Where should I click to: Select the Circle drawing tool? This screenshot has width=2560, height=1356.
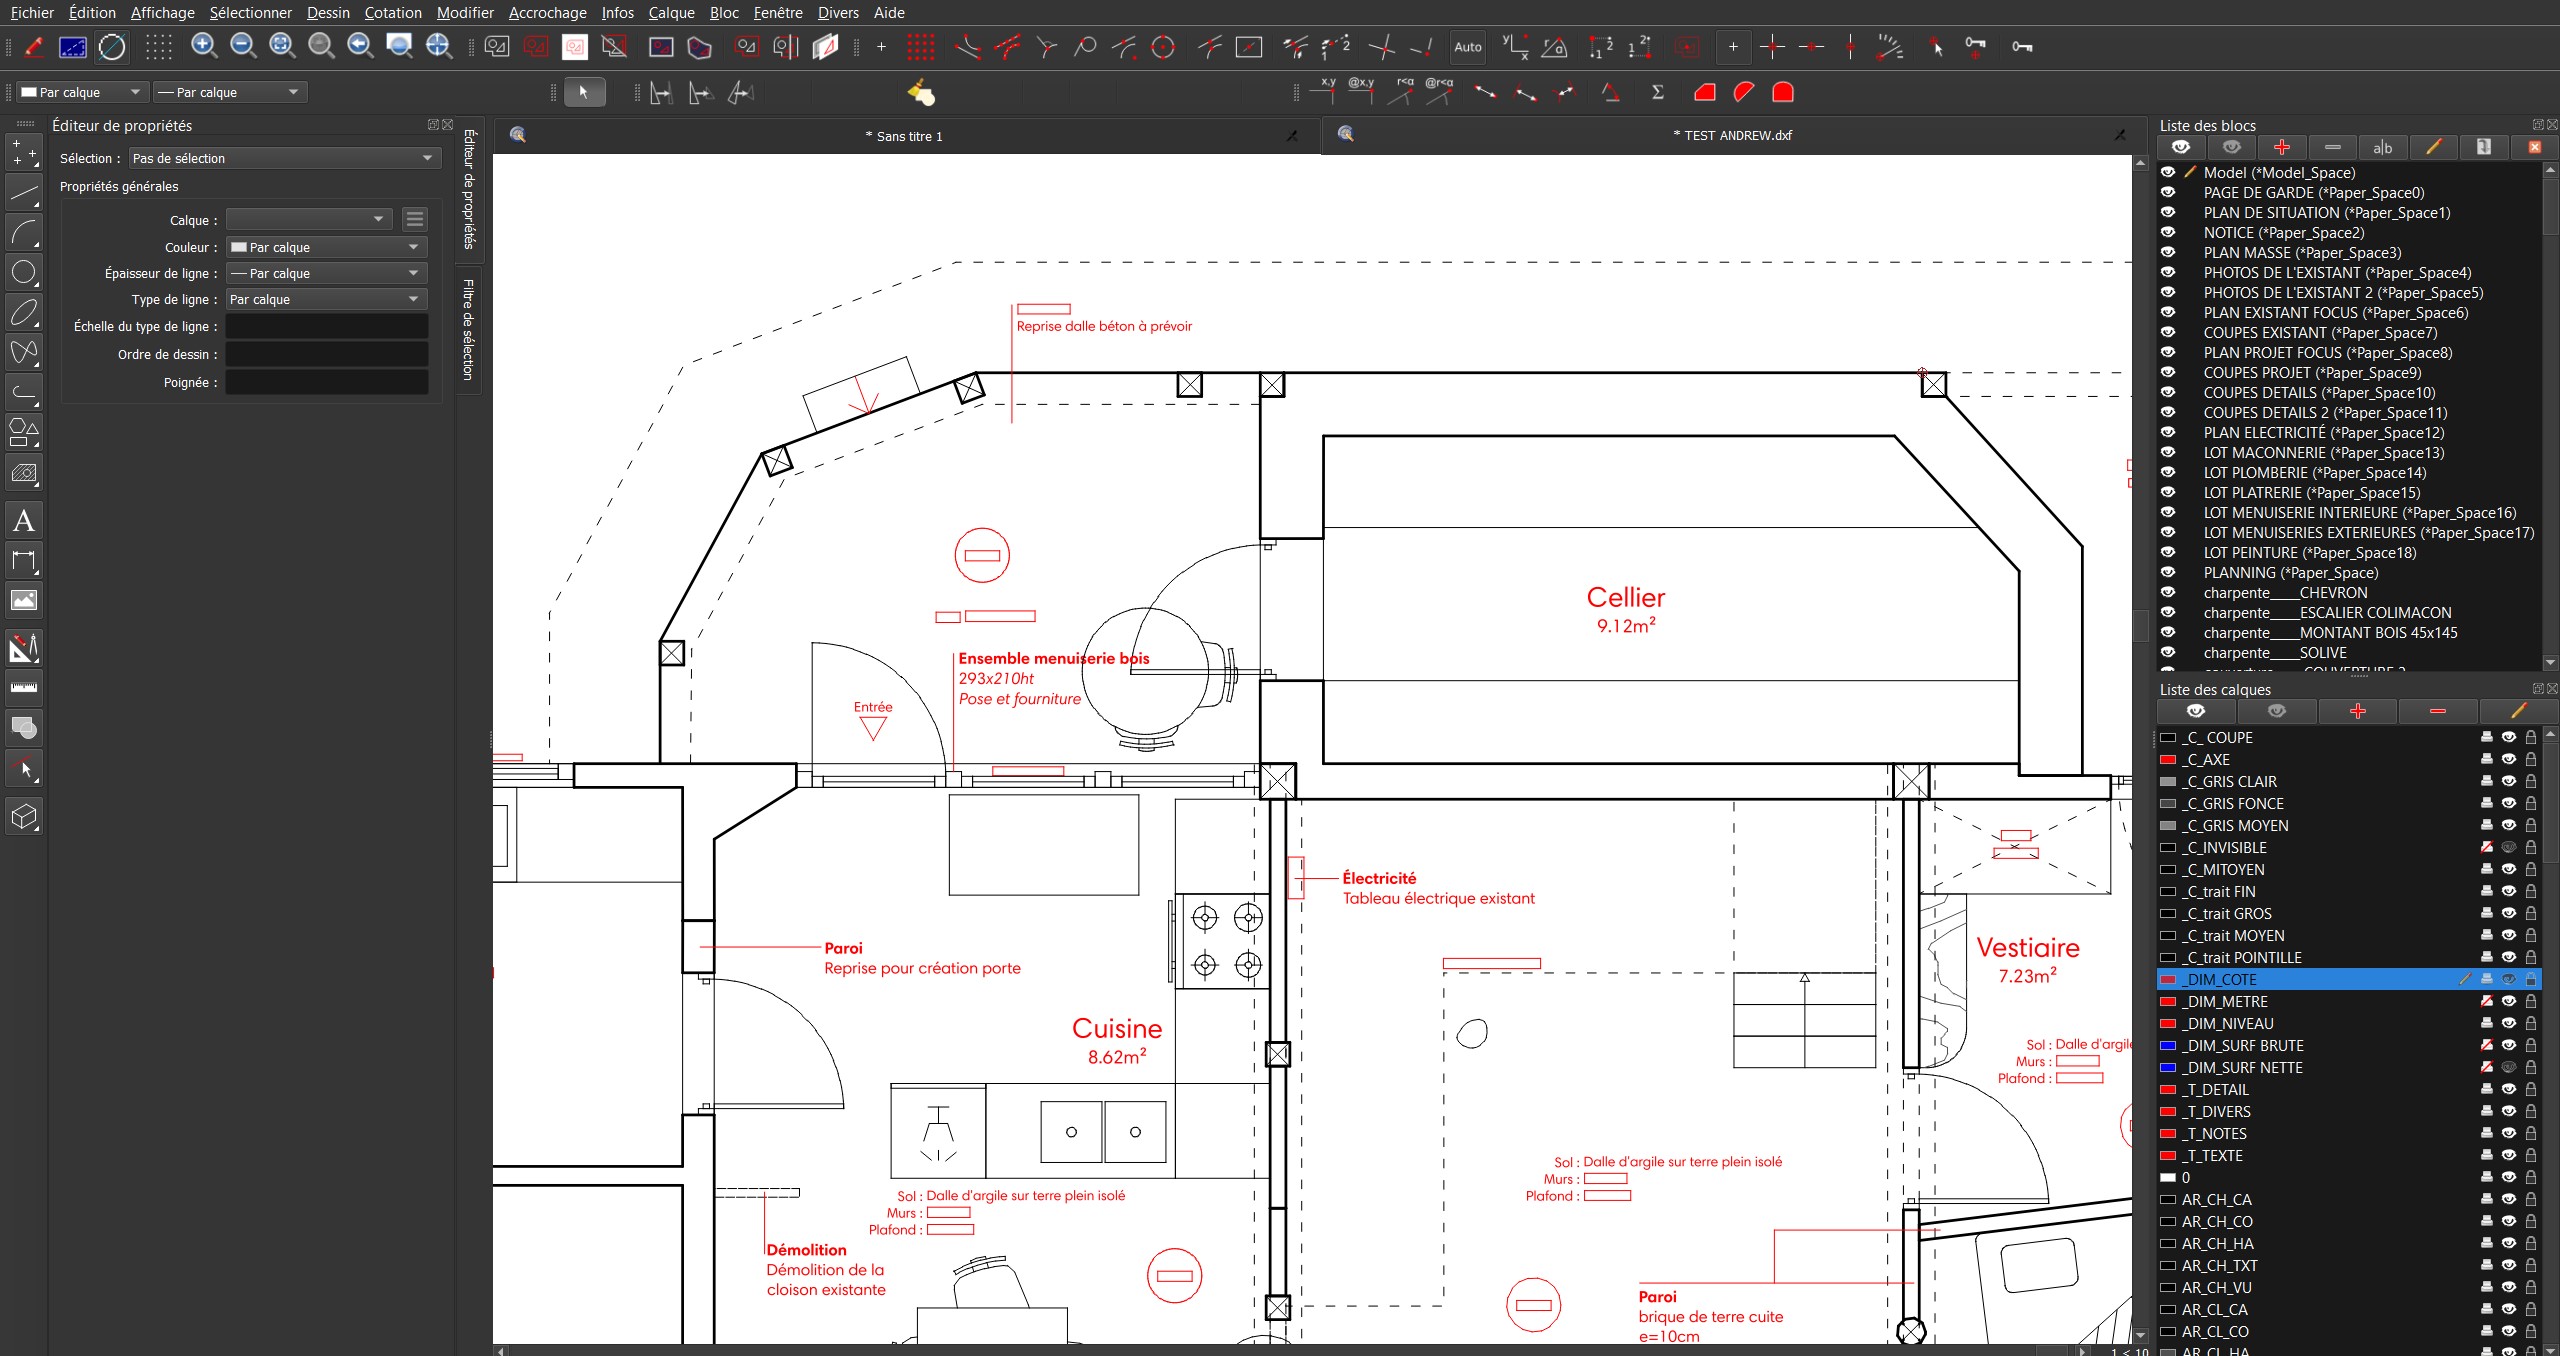pos(23,272)
